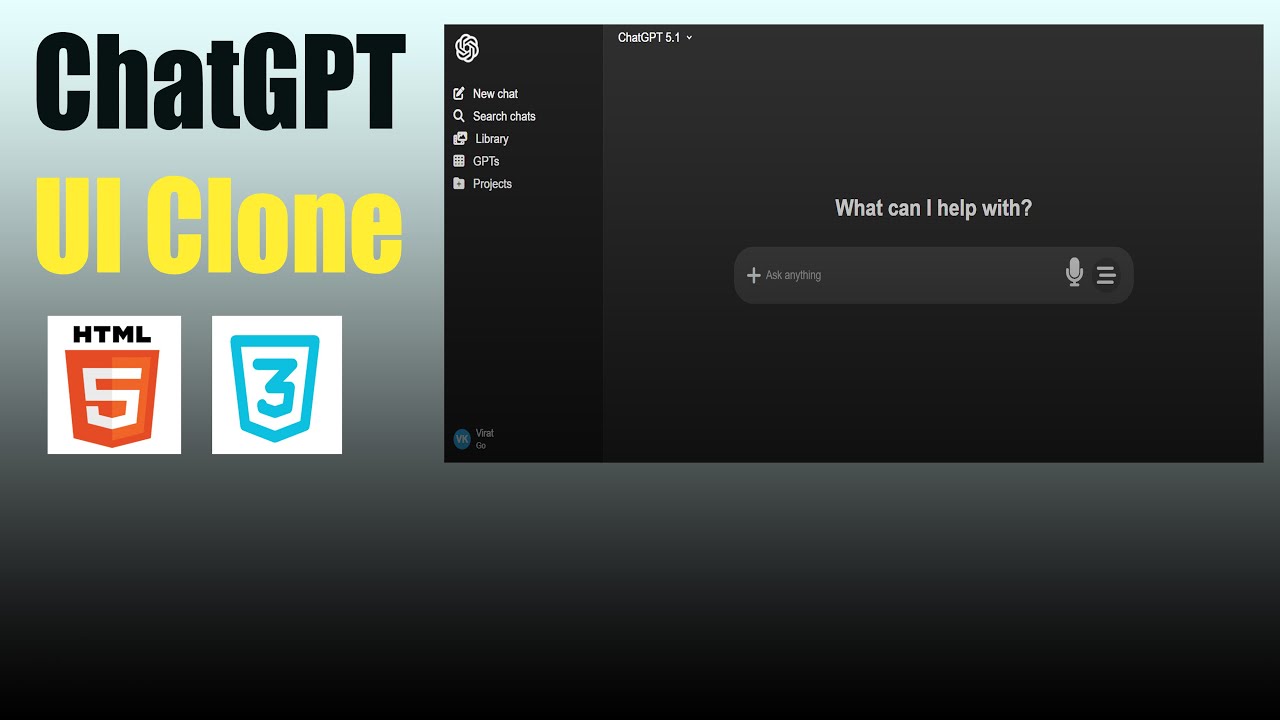
Task: Click the Library images icon
Action: [x=460, y=139]
